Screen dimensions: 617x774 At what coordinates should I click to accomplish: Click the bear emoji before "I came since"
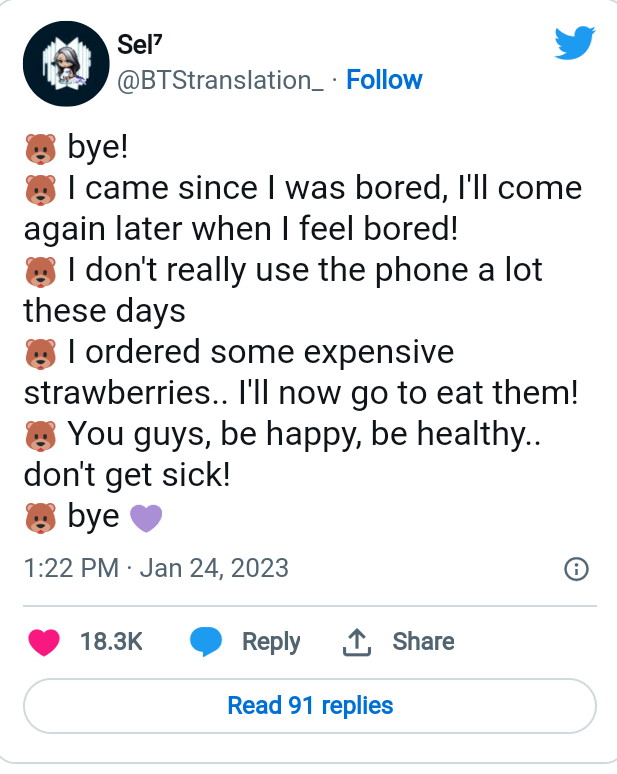[39, 190]
